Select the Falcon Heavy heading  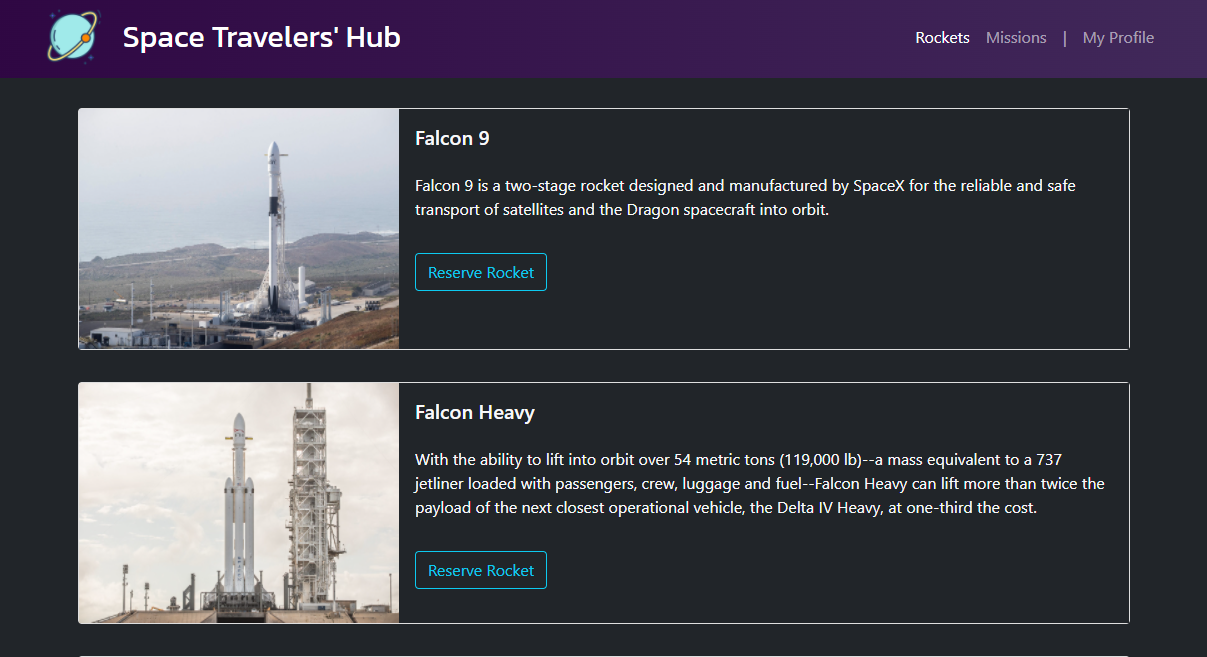[475, 412]
